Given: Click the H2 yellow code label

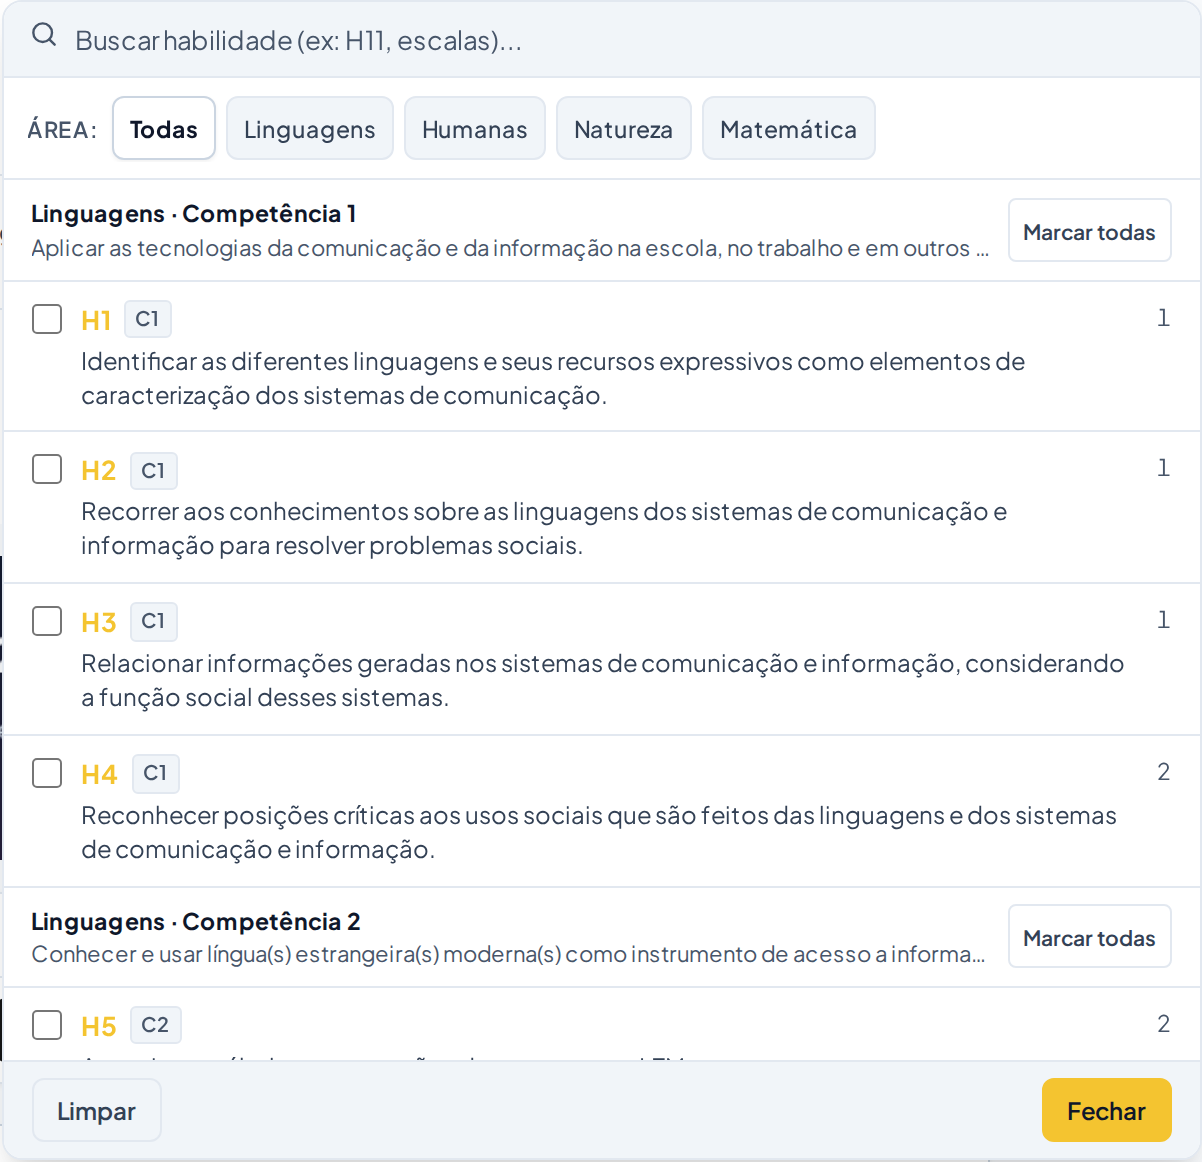Looking at the screenshot, I should click(99, 470).
